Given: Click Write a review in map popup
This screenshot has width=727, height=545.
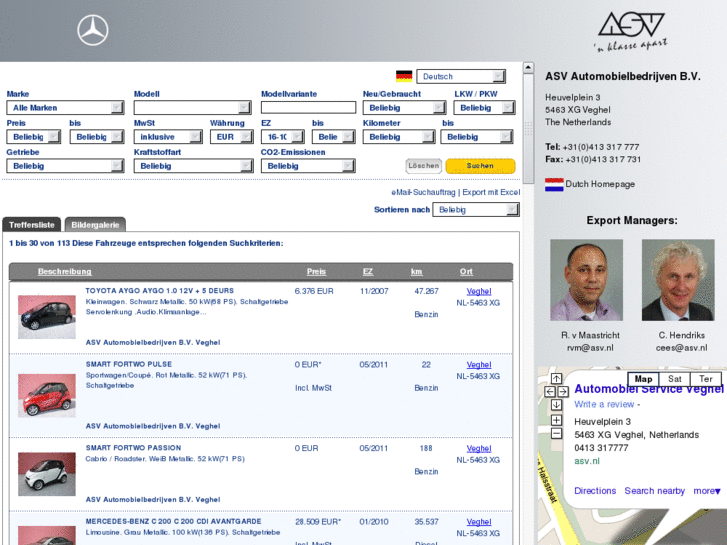Looking at the screenshot, I should coord(604,404).
